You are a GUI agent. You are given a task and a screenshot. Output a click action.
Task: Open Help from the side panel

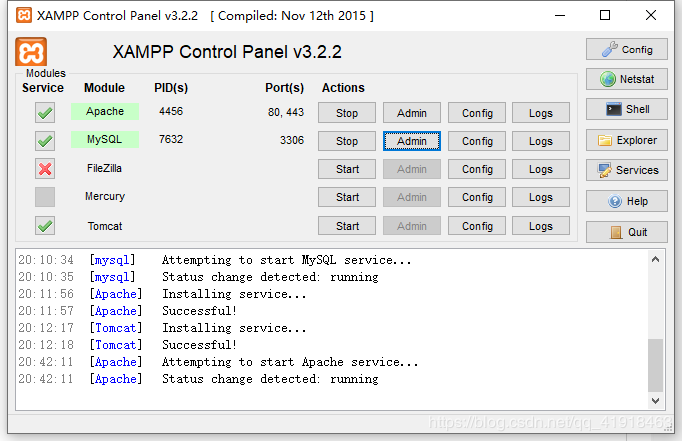click(x=626, y=201)
